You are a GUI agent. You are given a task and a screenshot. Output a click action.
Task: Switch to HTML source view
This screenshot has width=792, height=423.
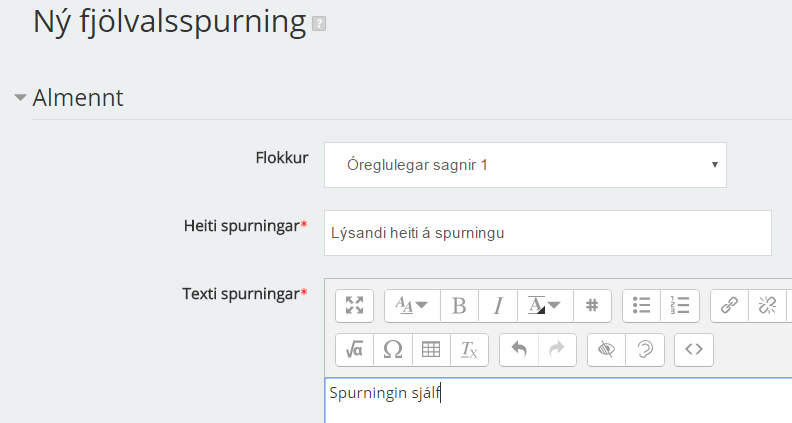pos(694,350)
